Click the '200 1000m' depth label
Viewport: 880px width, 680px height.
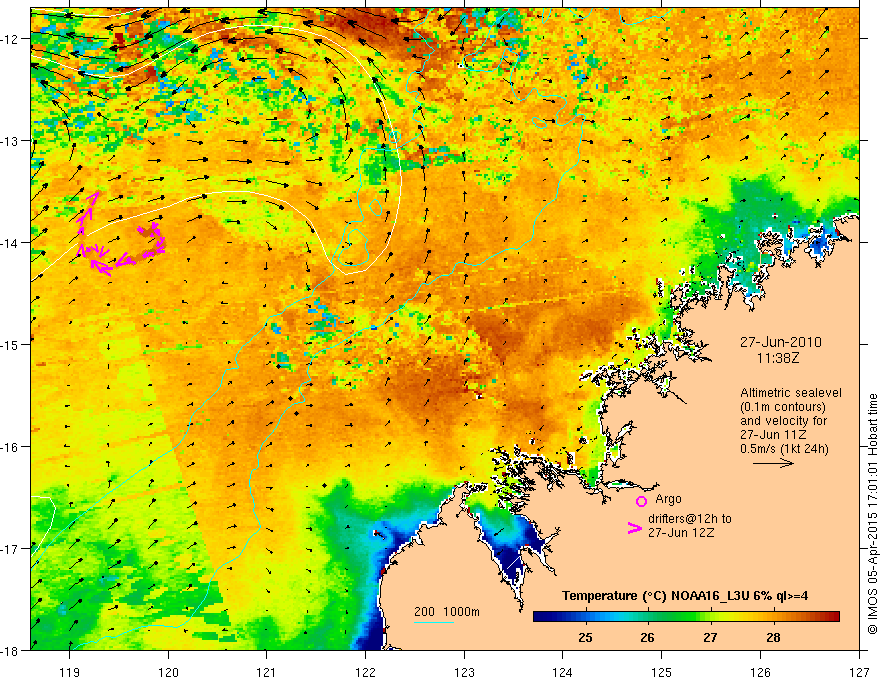[447, 612]
